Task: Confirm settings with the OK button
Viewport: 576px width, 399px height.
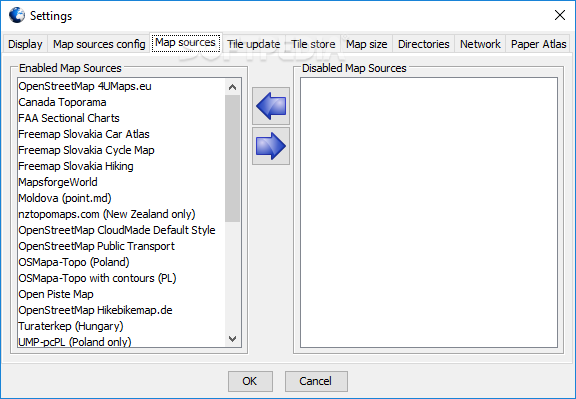Action: pyautogui.click(x=250, y=381)
